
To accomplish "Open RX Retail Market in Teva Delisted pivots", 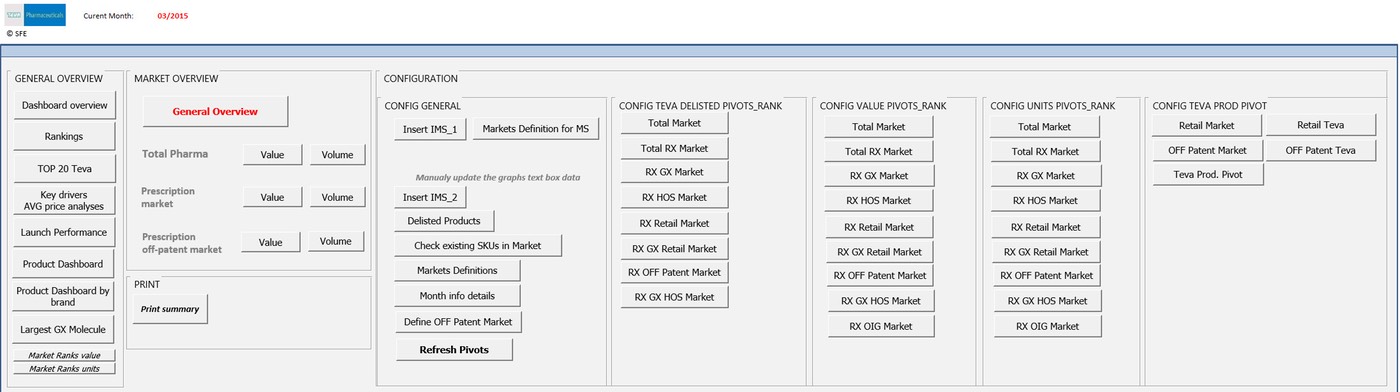I will point(674,223).
